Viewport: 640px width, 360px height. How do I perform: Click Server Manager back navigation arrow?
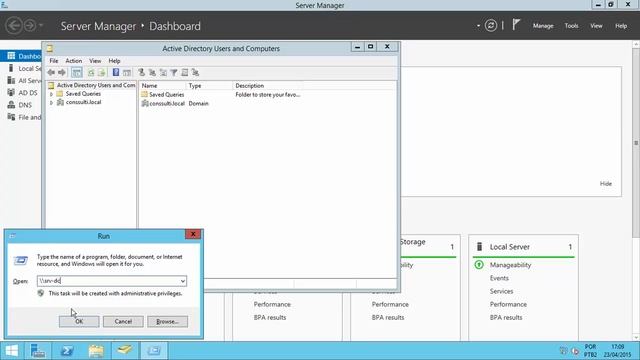click(13, 26)
